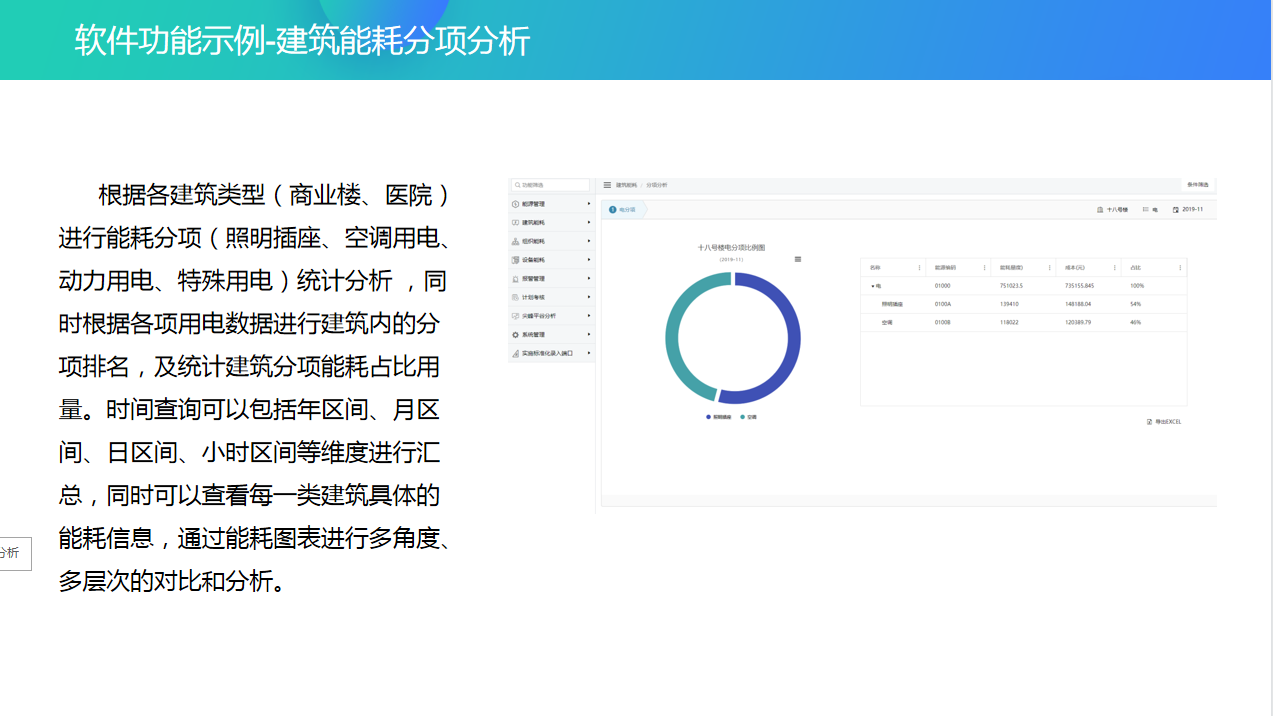Screen dimensions: 1273x716
Task: Toggle the 空调 legend item below chart
Action: [x=749, y=417]
